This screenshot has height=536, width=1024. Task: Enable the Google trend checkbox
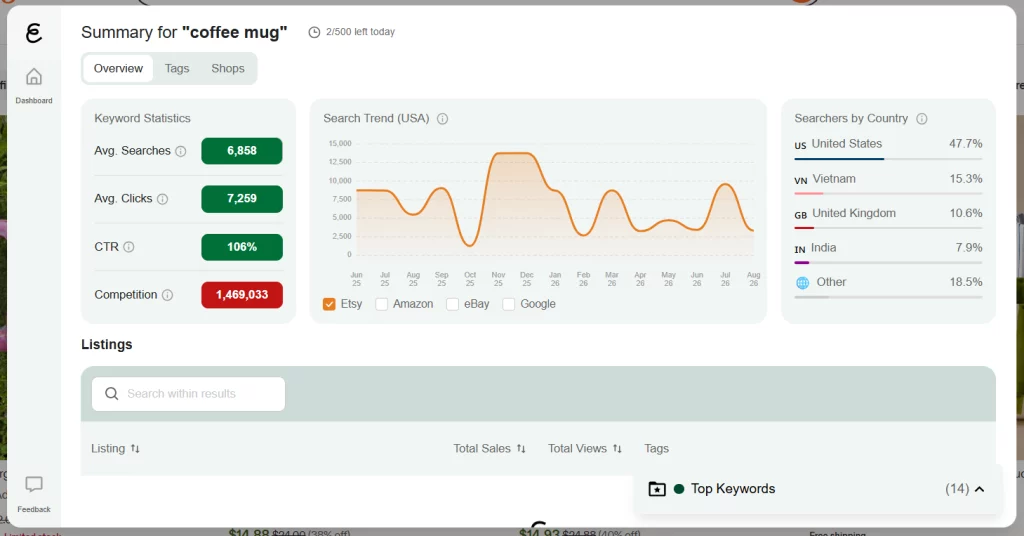pos(508,304)
